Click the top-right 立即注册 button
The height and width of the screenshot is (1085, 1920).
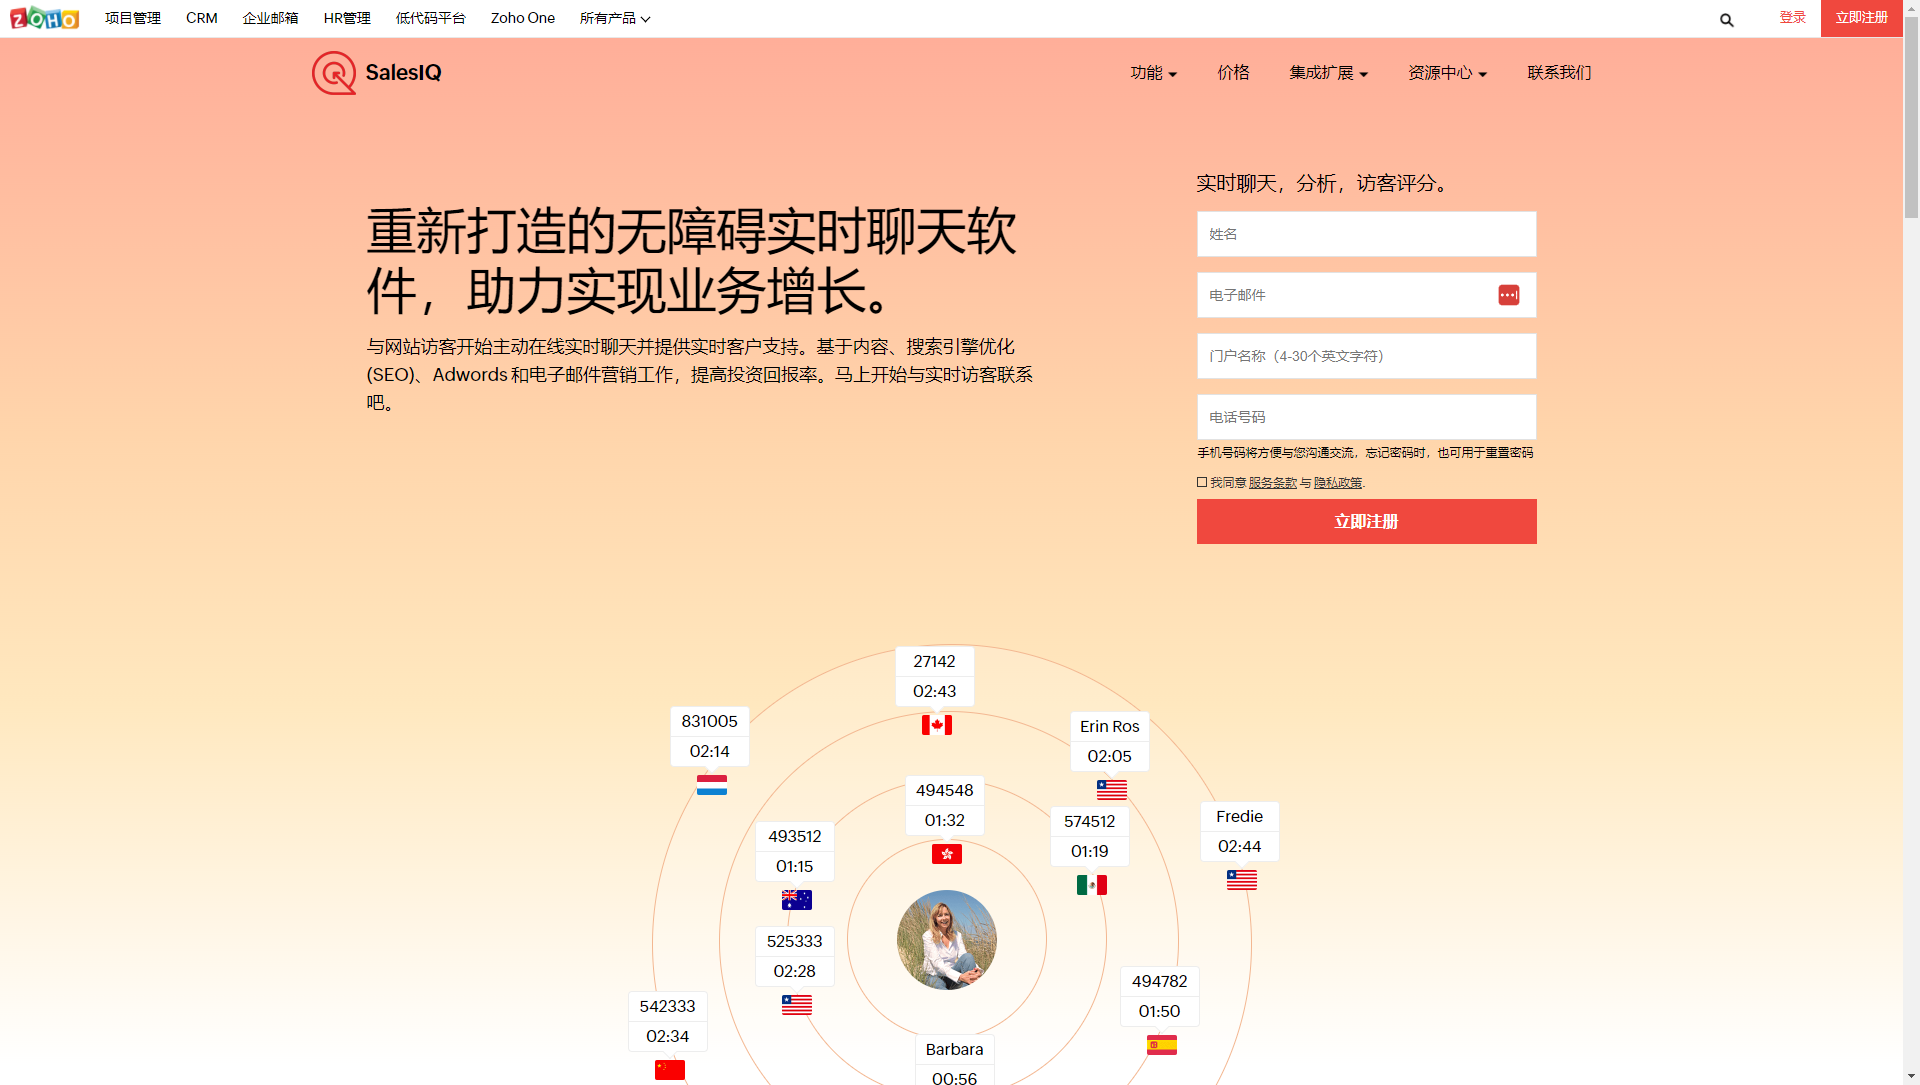1862,18
